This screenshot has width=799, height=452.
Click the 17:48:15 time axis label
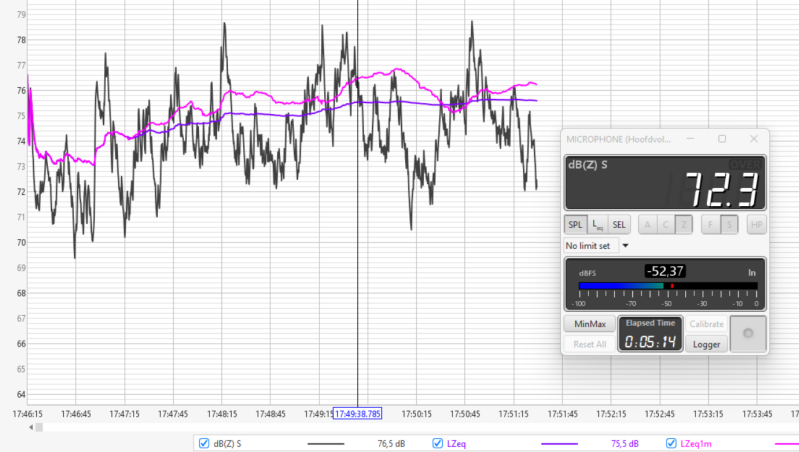coord(222,414)
